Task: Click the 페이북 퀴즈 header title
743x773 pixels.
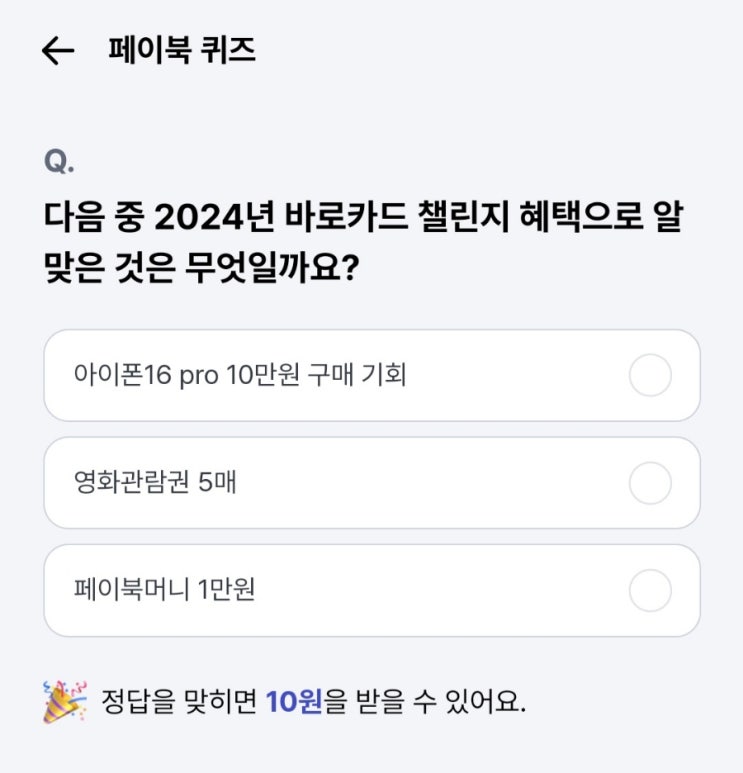Action: 182,50
